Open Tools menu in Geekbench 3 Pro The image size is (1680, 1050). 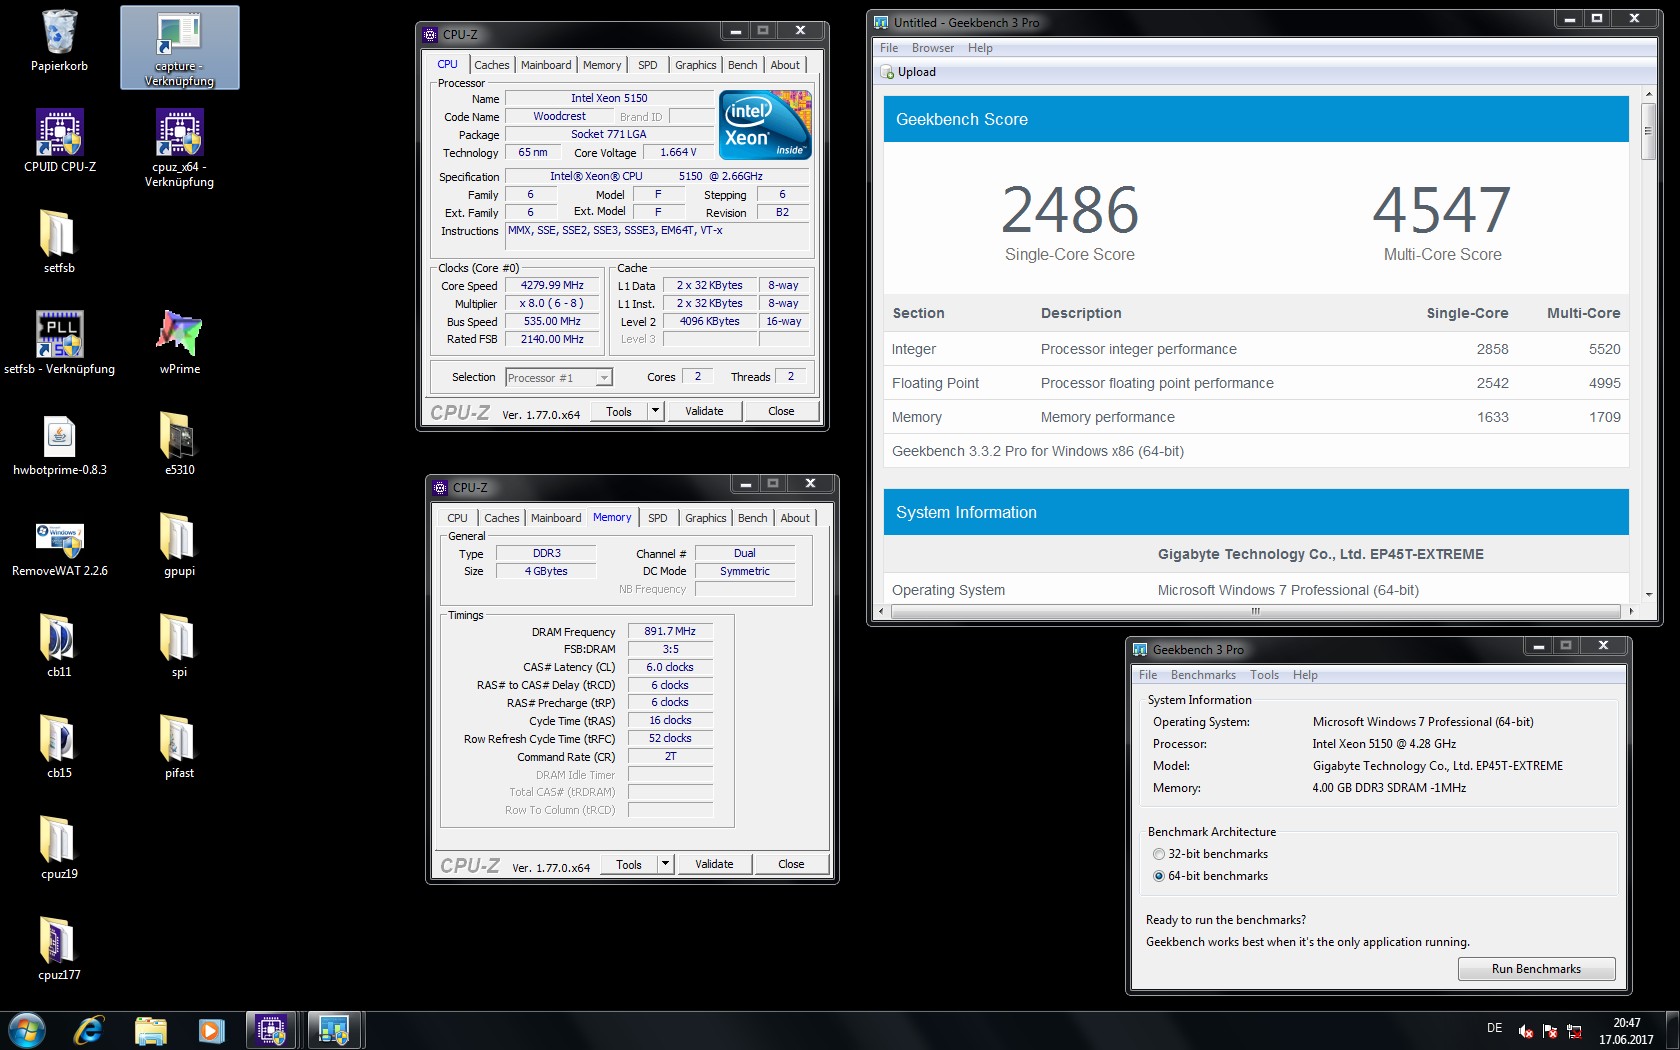pyautogui.click(x=1264, y=675)
